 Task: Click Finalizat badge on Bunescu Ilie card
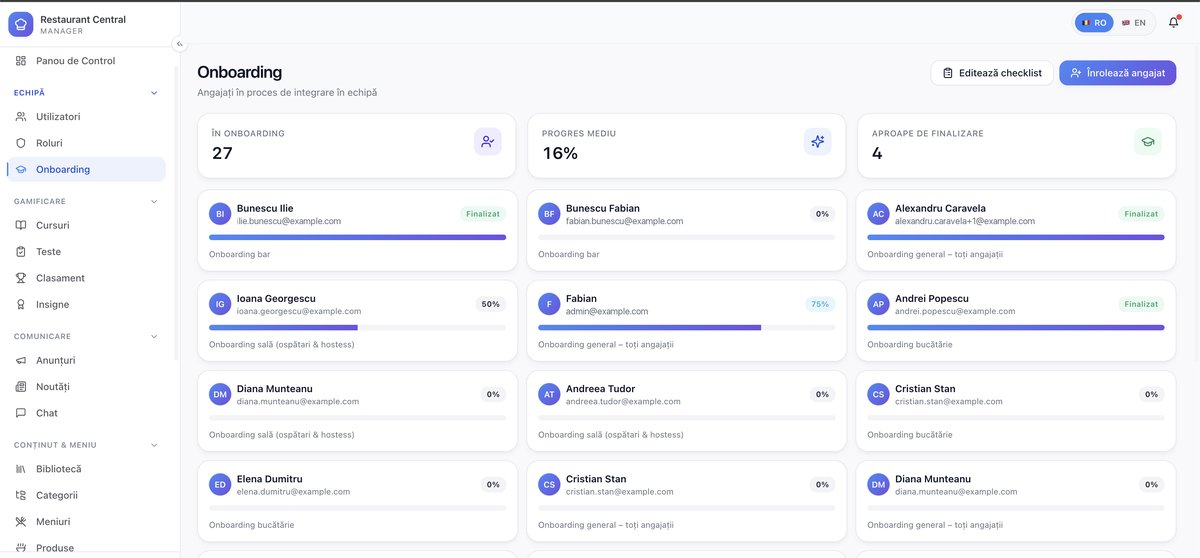click(483, 214)
